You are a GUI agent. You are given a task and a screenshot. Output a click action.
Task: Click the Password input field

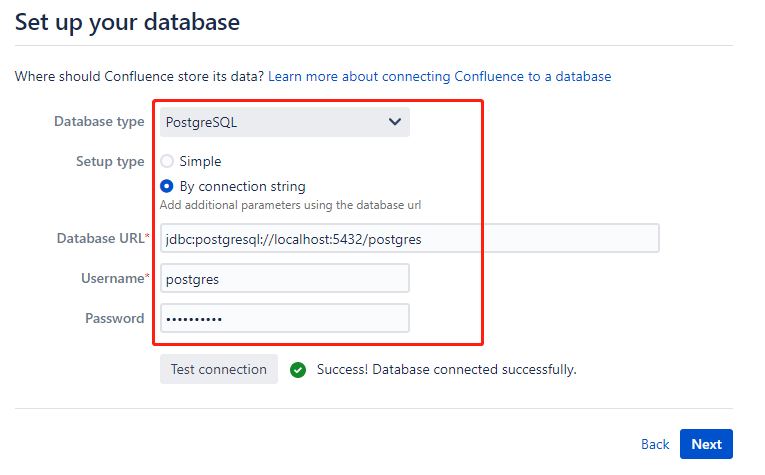(284, 318)
